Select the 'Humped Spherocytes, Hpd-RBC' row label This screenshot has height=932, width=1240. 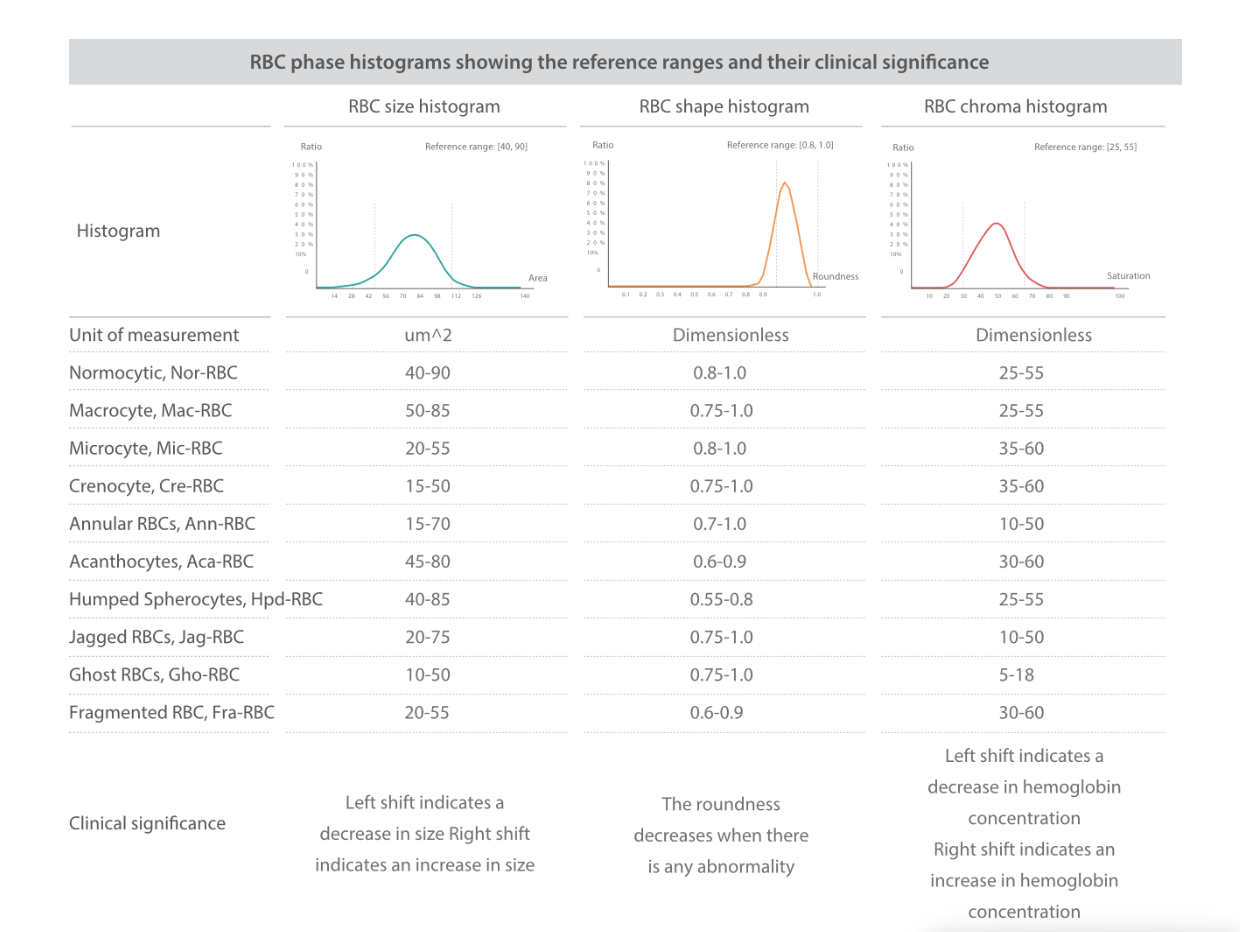coord(196,600)
